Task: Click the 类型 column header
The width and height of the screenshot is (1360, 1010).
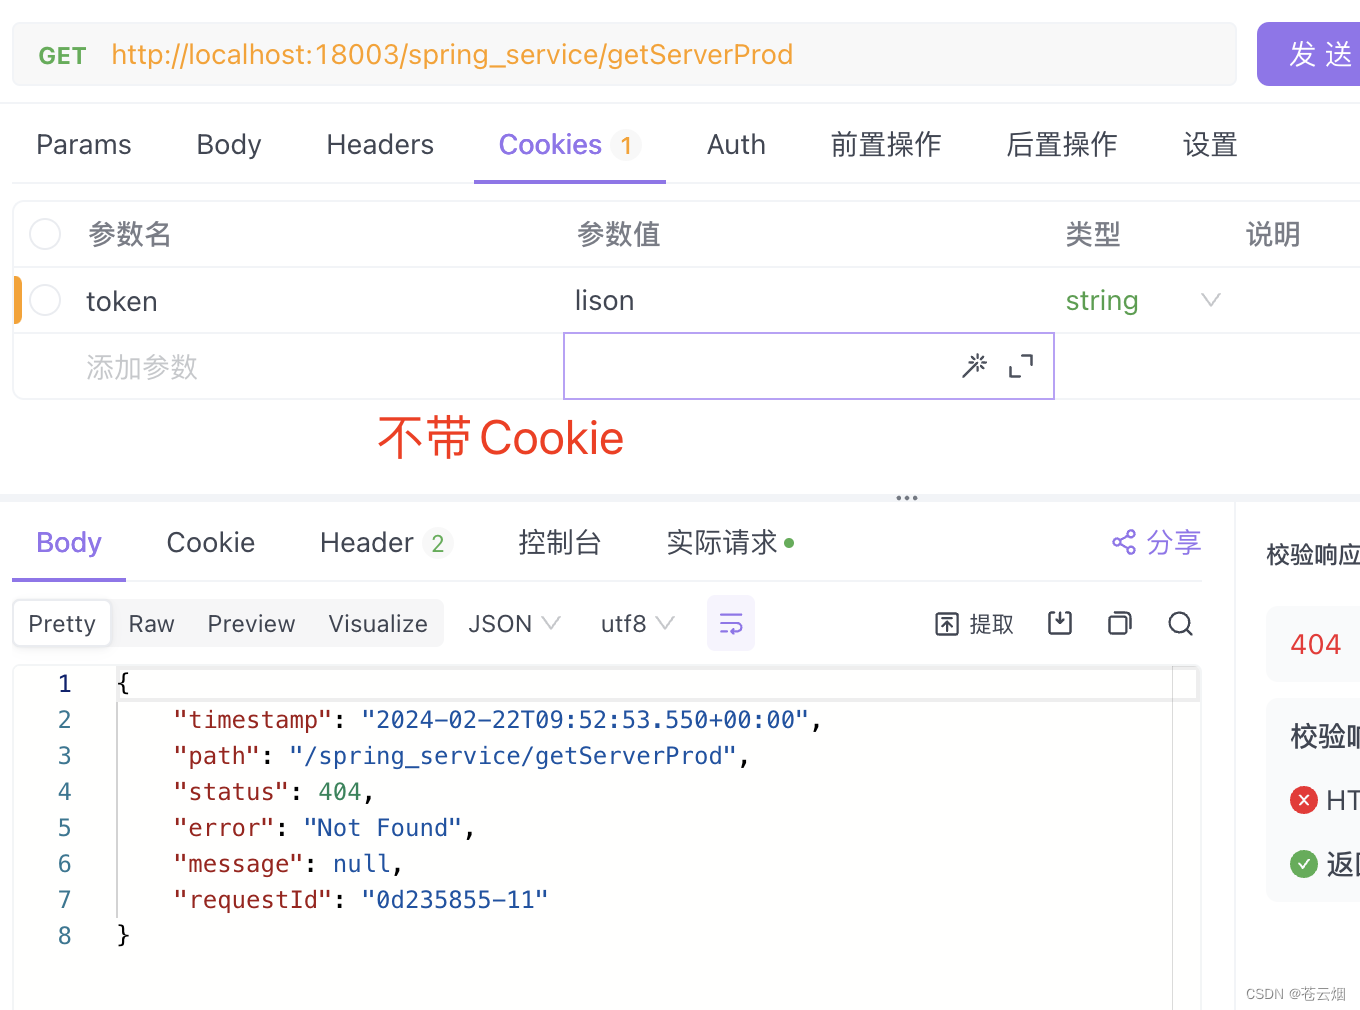Action: [x=1092, y=234]
